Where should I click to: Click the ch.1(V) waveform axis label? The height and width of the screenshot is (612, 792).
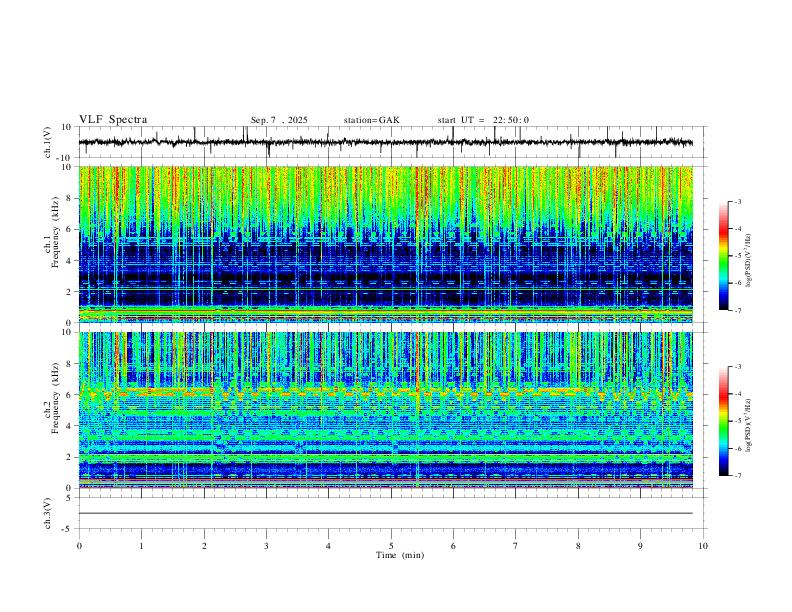tap(48, 142)
